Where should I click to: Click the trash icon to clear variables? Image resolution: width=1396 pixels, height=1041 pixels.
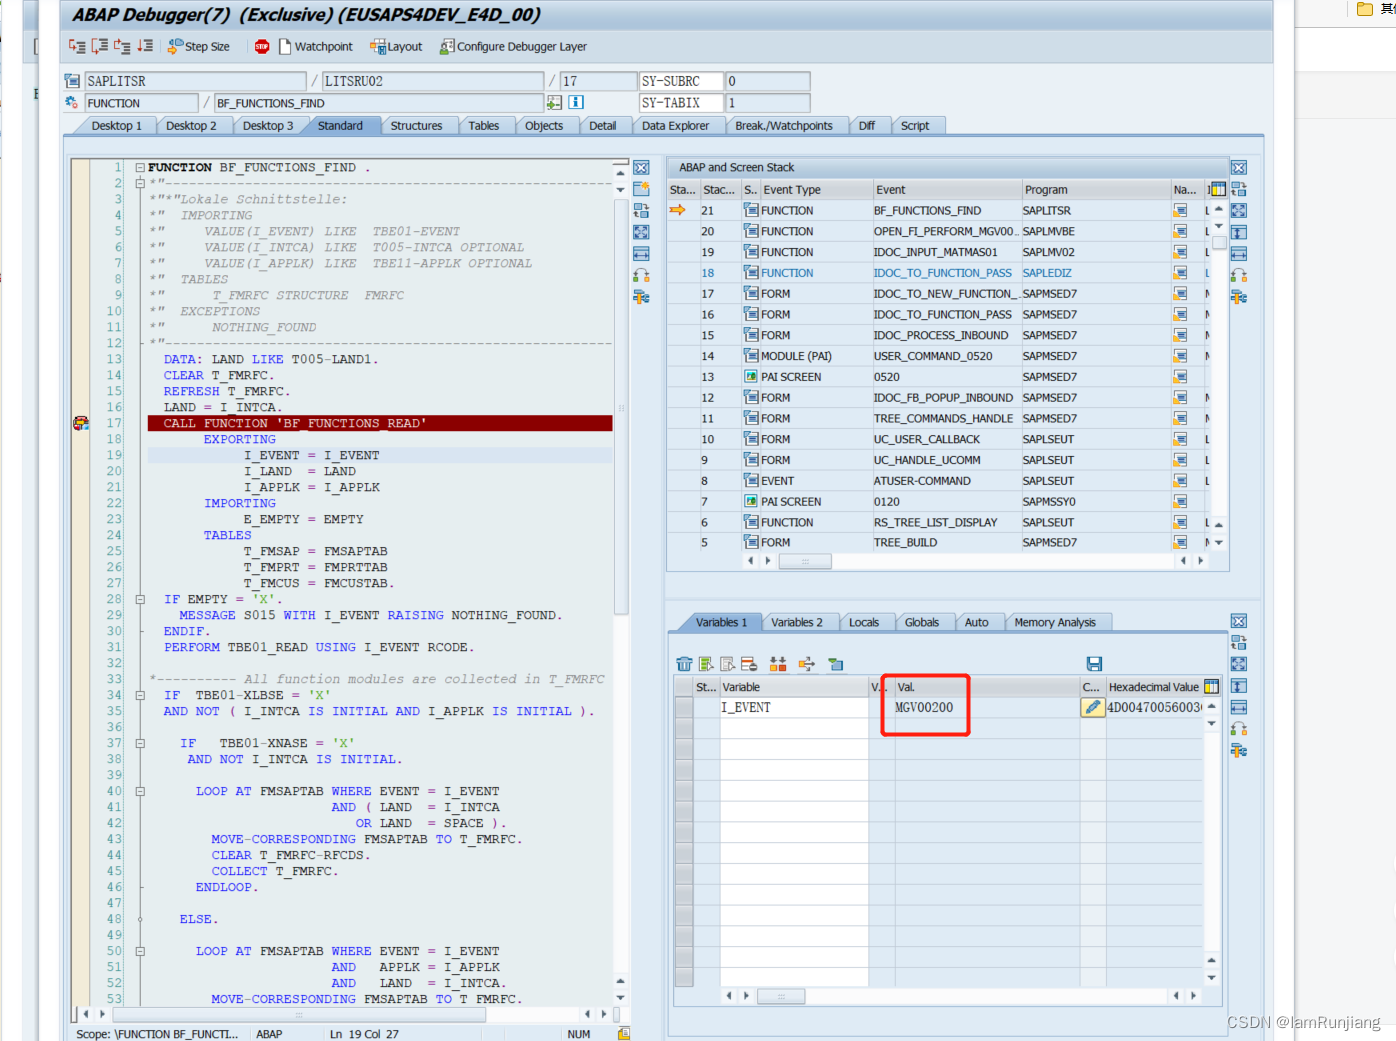coord(685,663)
